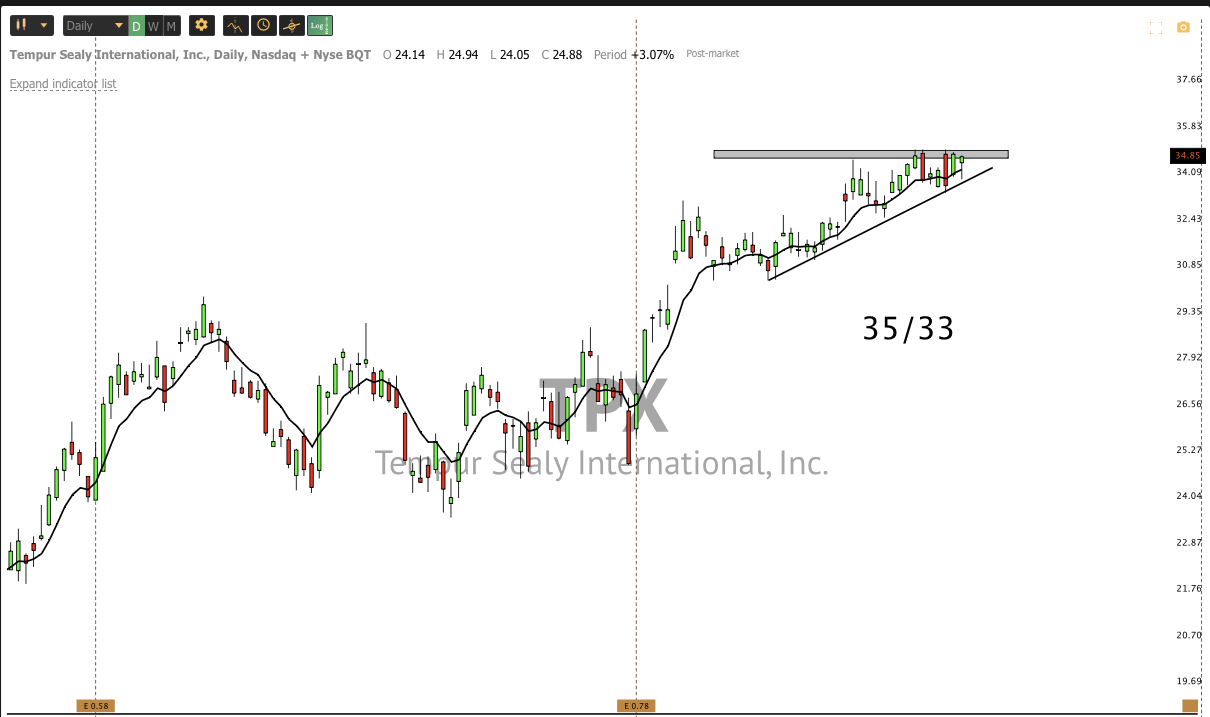Open the dropdown arrow next to pause icon

pyautogui.click(x=43, y=25)
